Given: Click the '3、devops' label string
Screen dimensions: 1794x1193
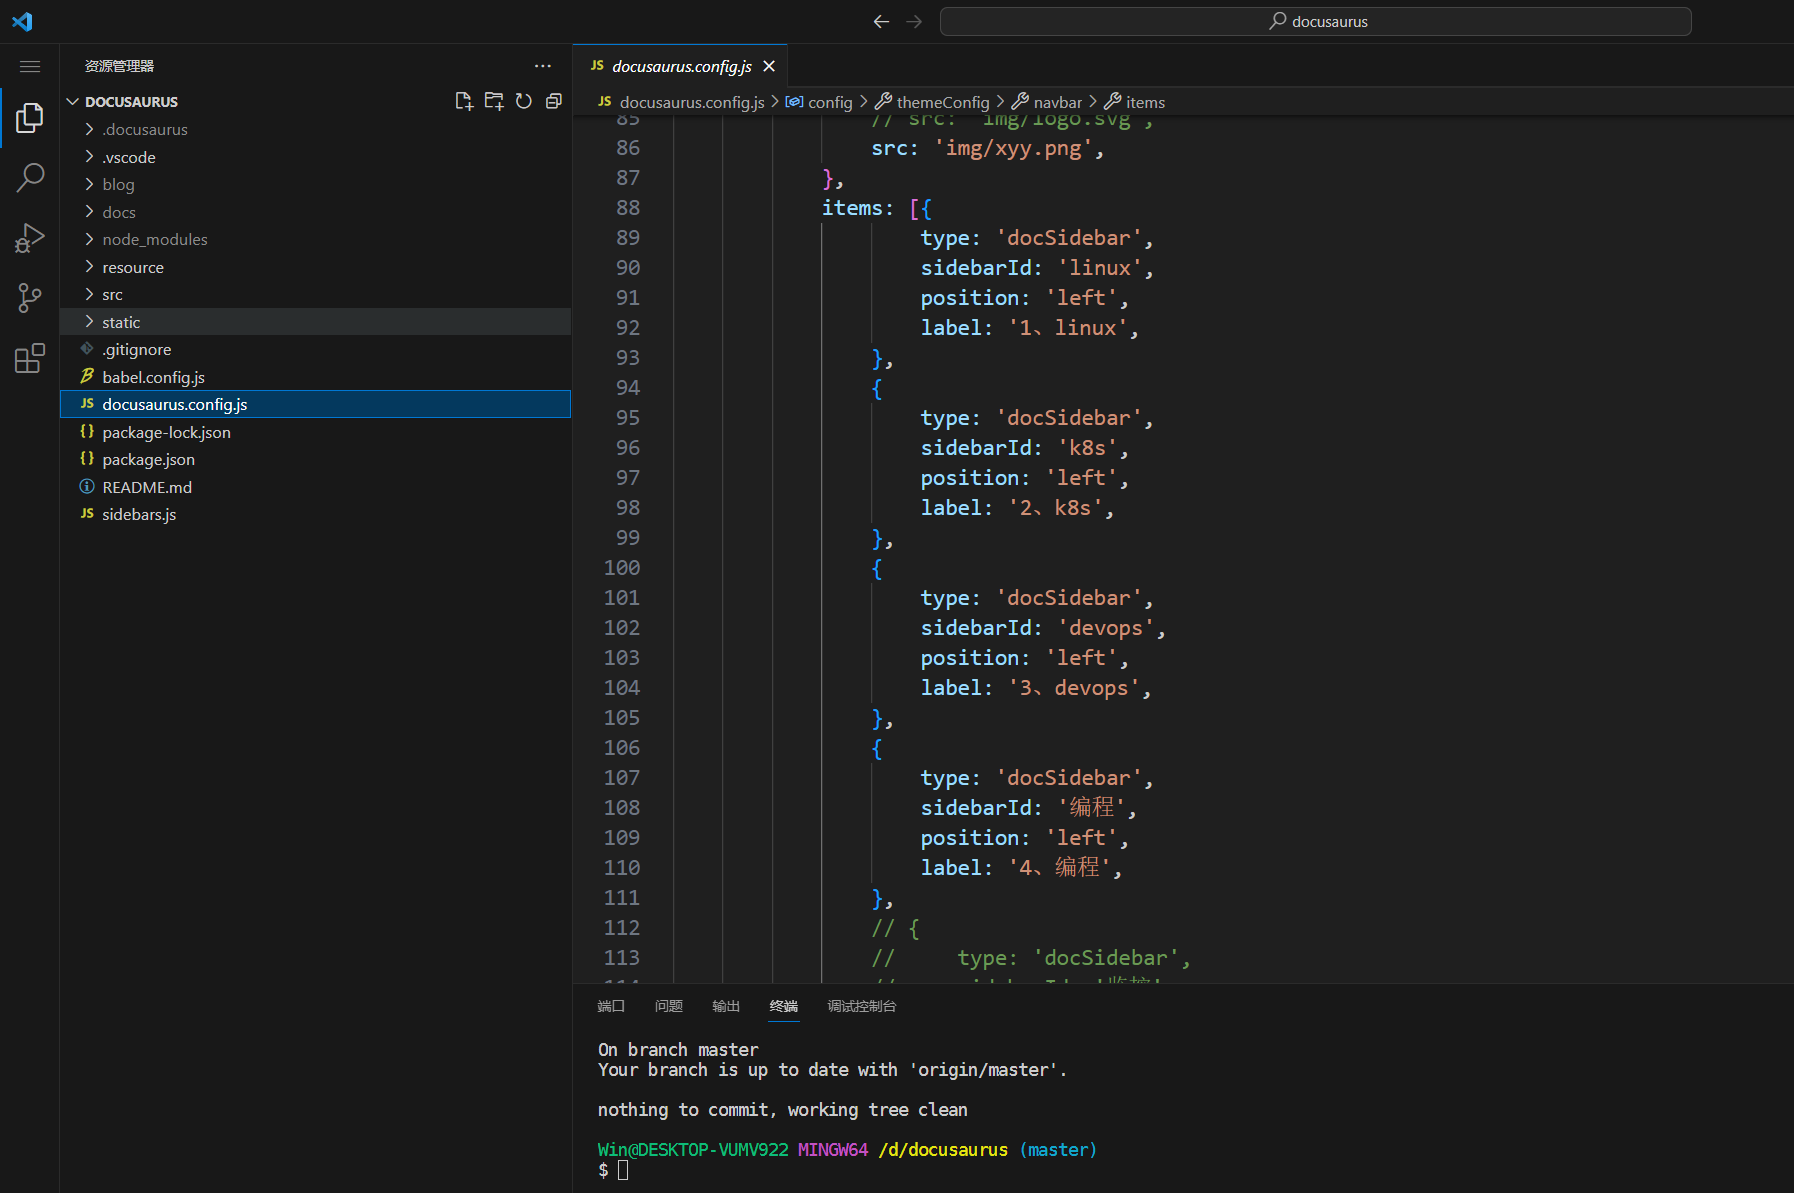Looking at the screenshot, I should tap(1074, 688).
